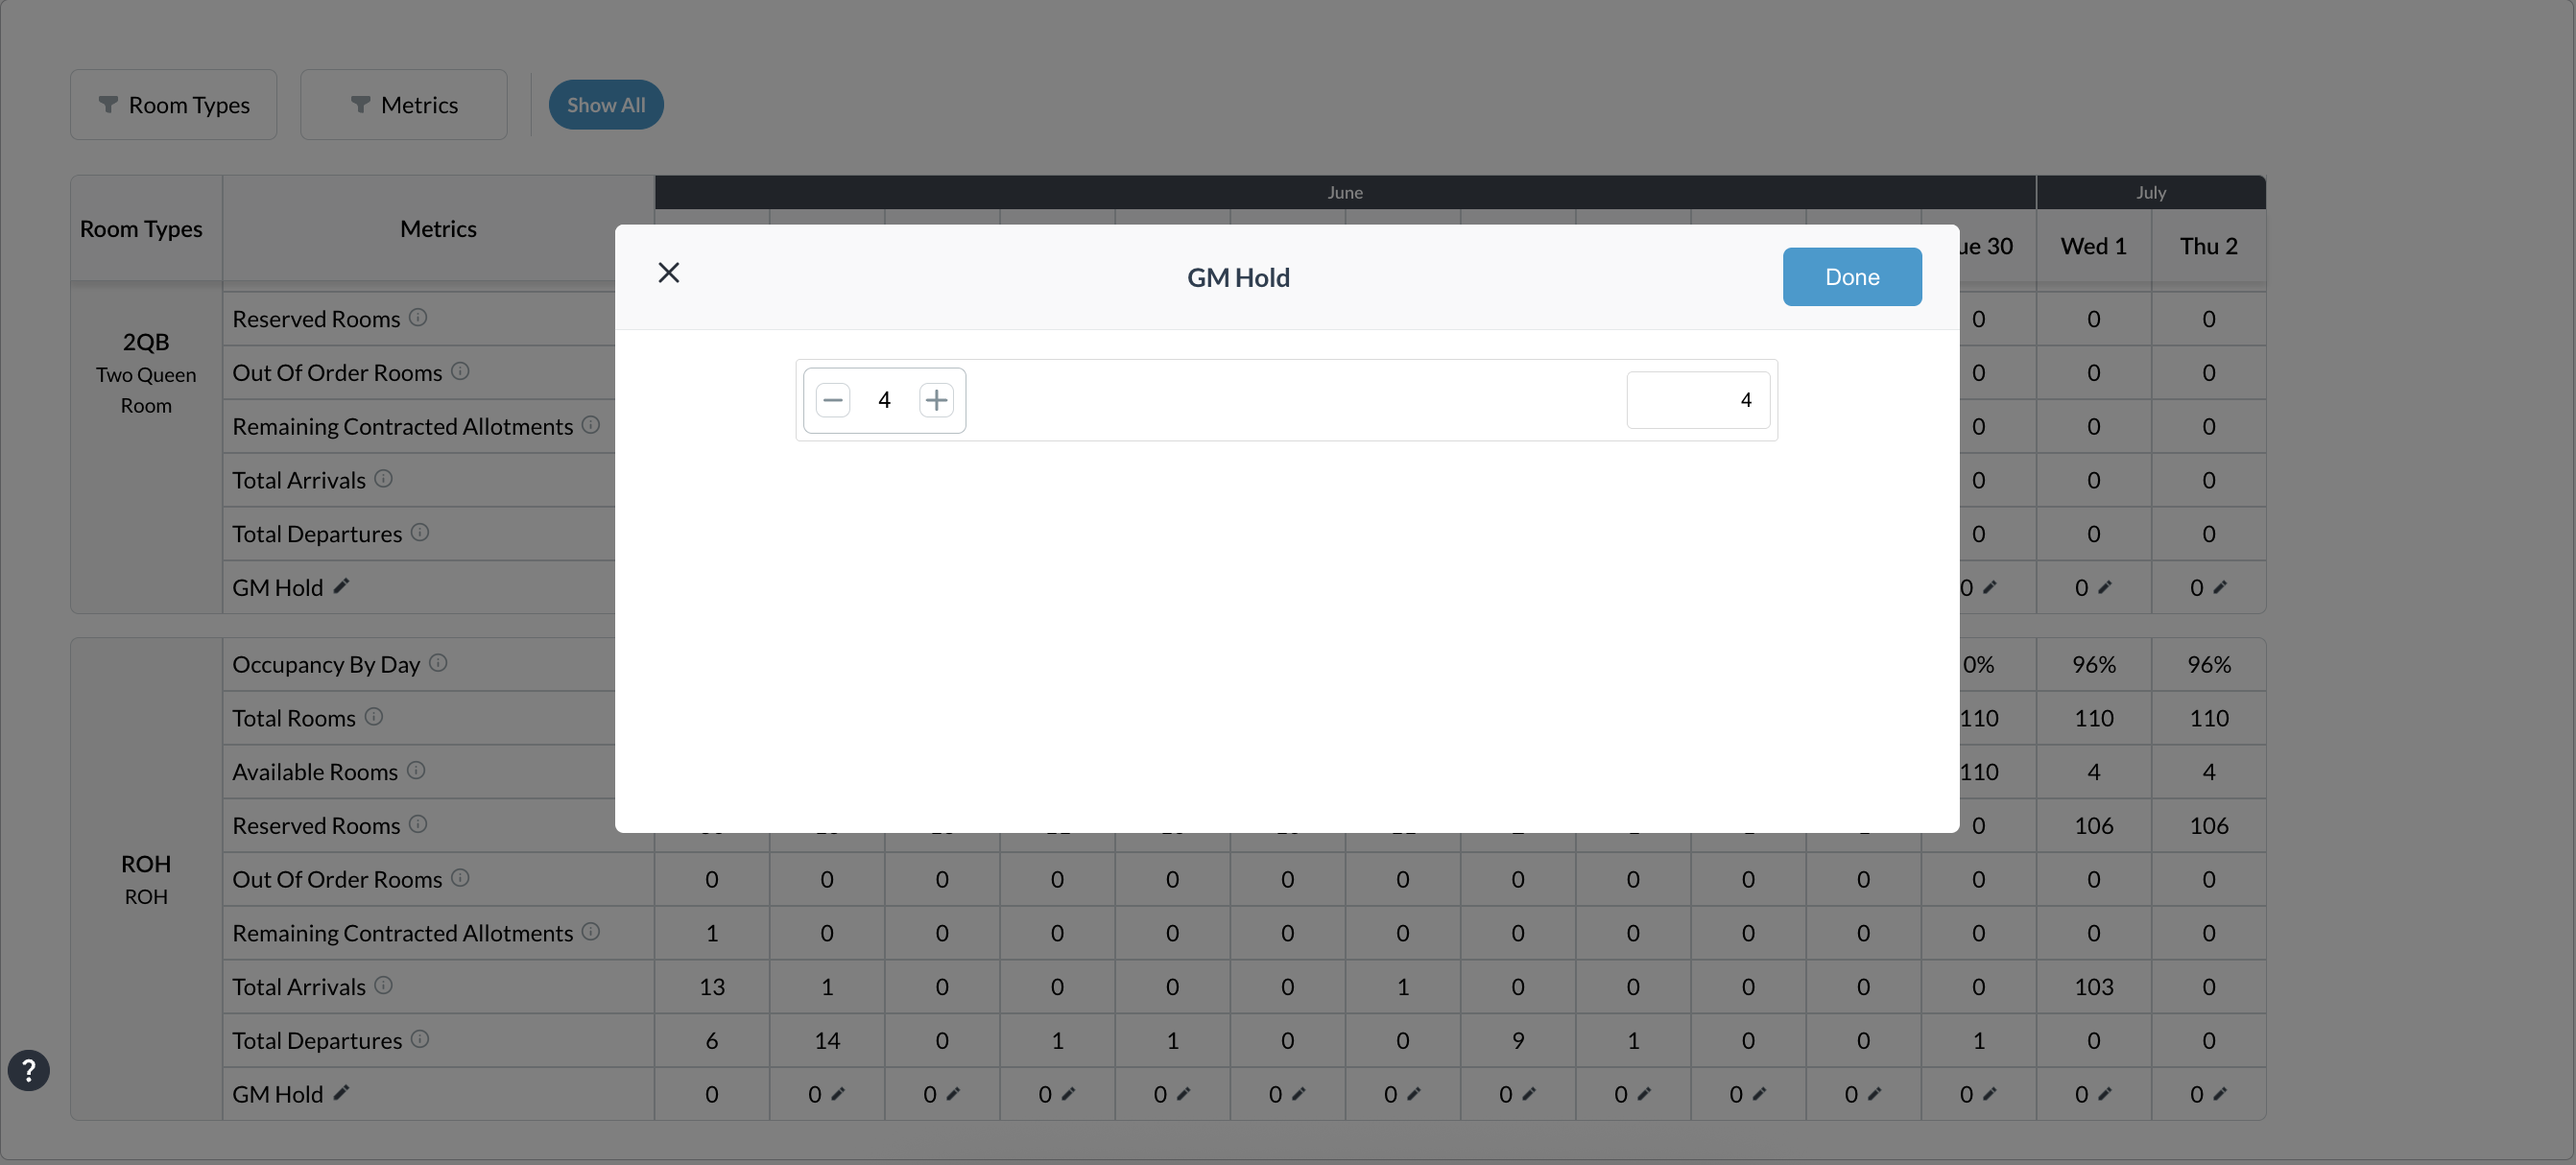
Task: Click info icon next to 2QB Out Of Order Rooms
Action: click(460, 372)
